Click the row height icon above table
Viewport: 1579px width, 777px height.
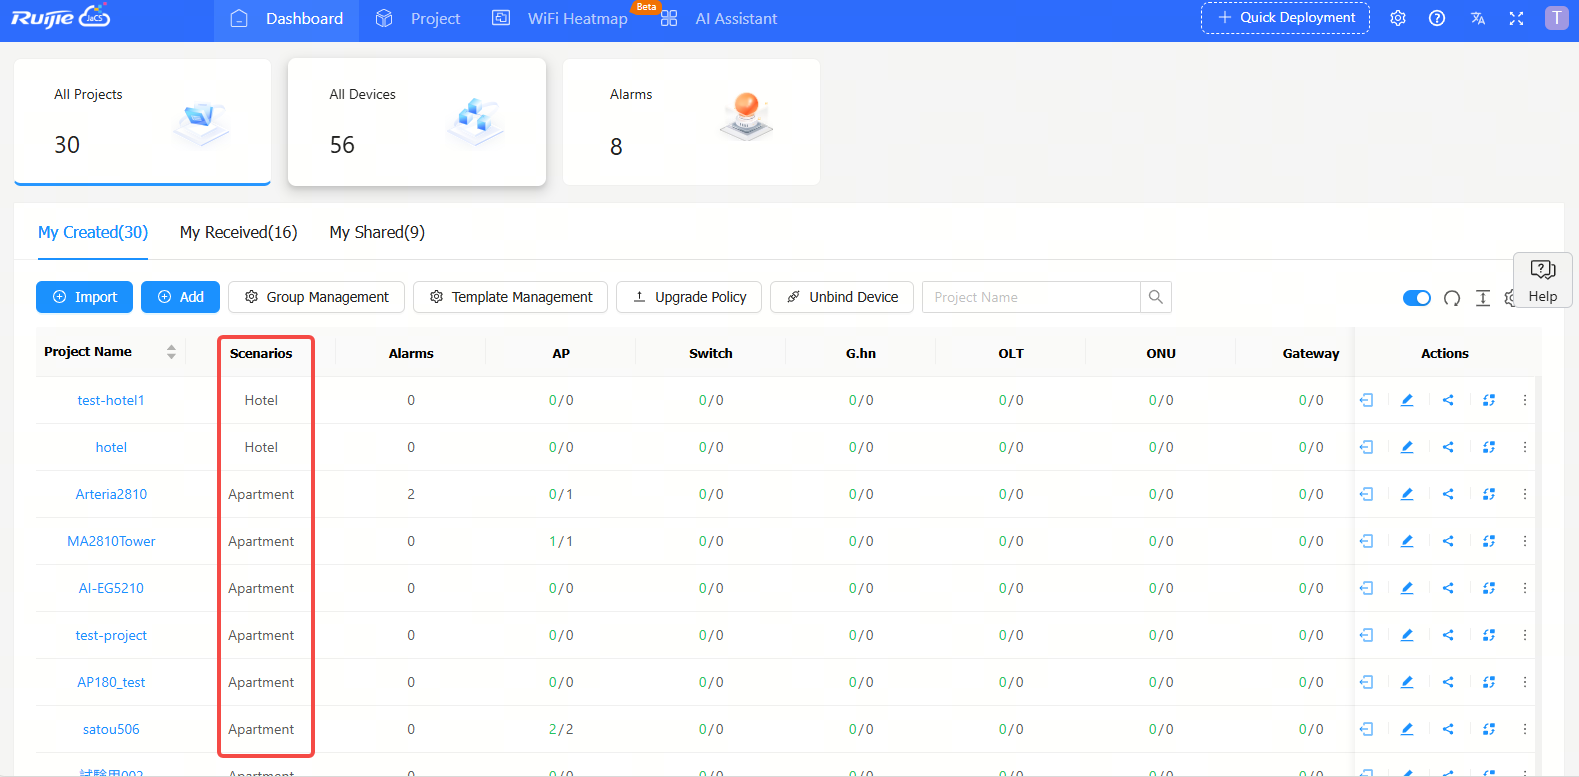(1483, 298)
